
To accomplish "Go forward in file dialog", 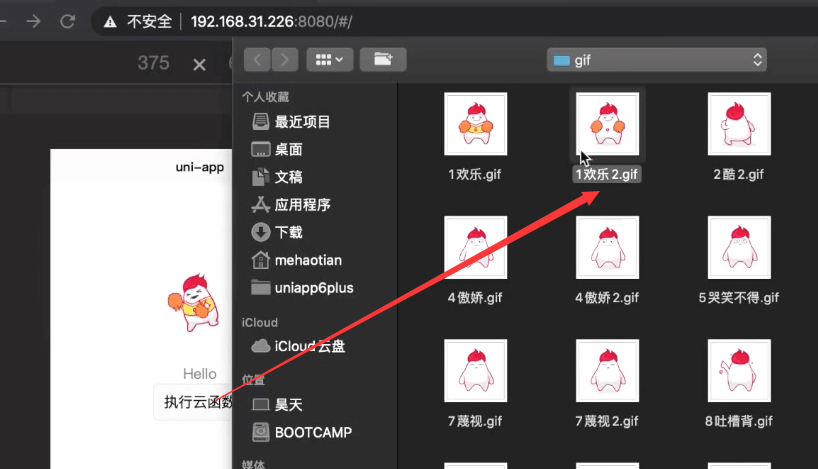I will click(x=284, y=59).
